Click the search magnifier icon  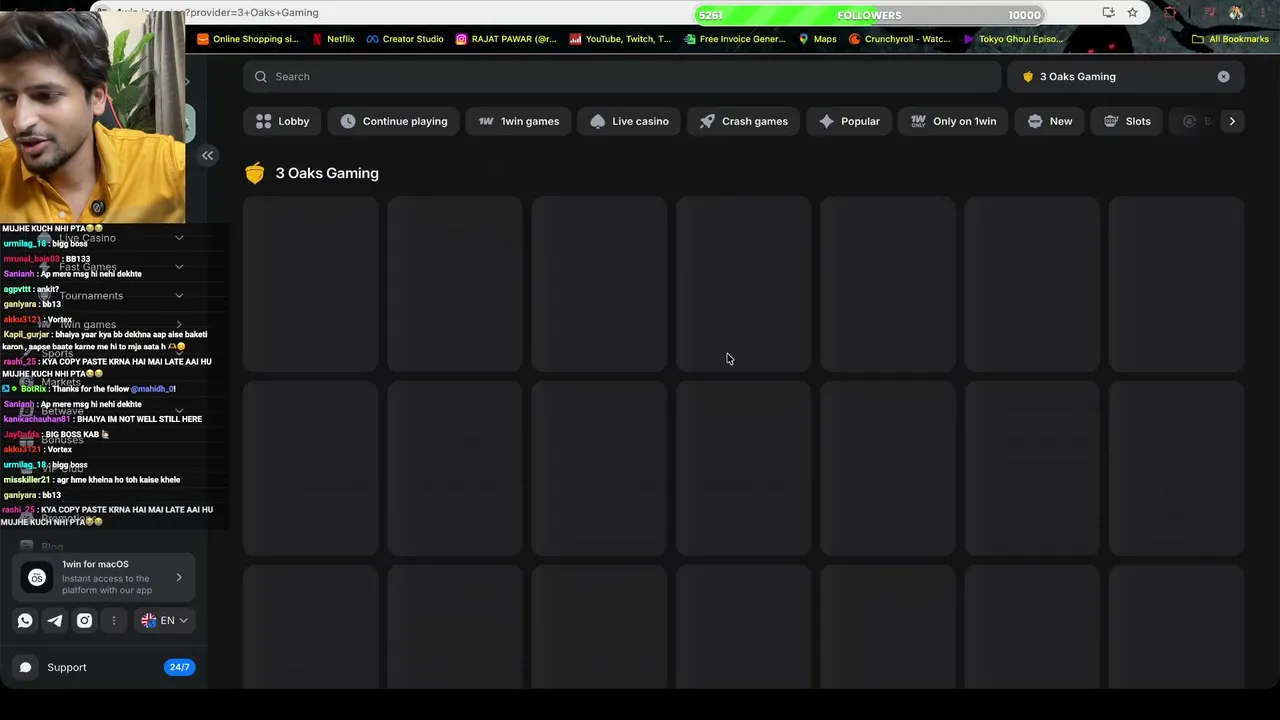coord(261,76)
